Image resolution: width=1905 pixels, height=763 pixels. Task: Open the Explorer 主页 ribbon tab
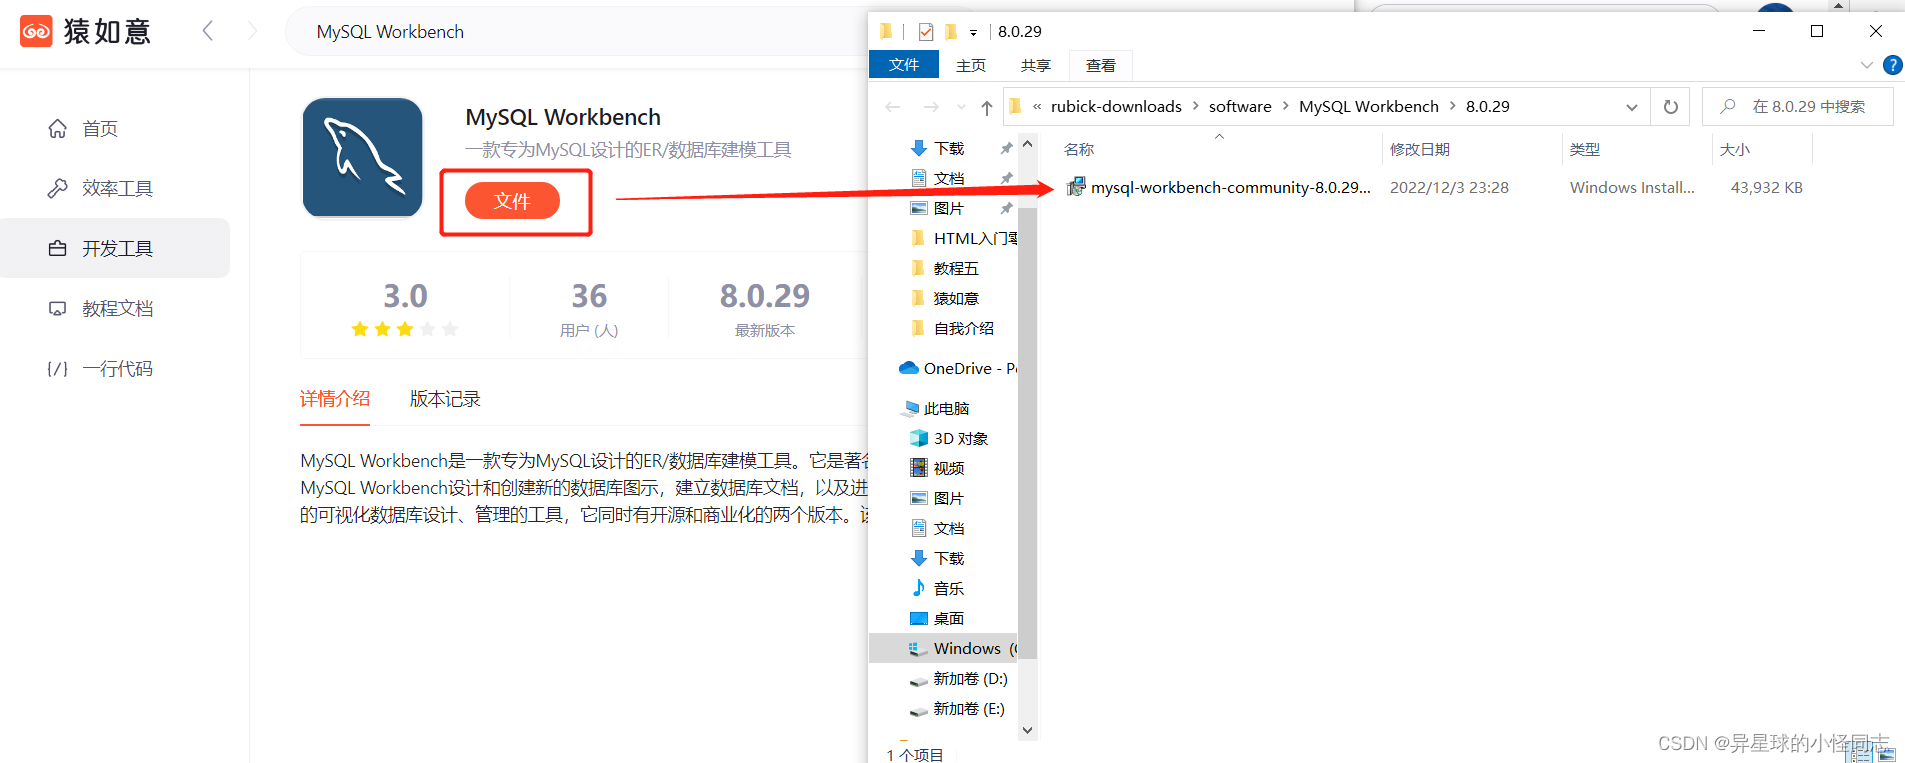(x=971, y=65)
